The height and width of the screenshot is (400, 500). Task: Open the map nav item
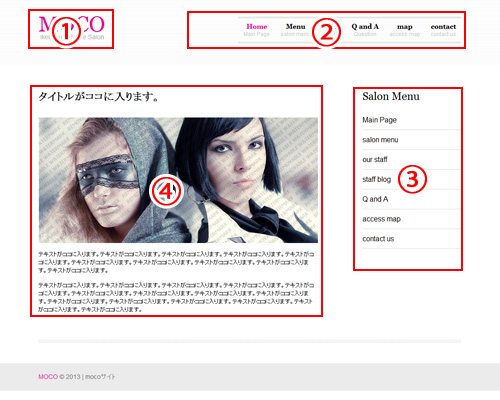(x=405, y=30)
